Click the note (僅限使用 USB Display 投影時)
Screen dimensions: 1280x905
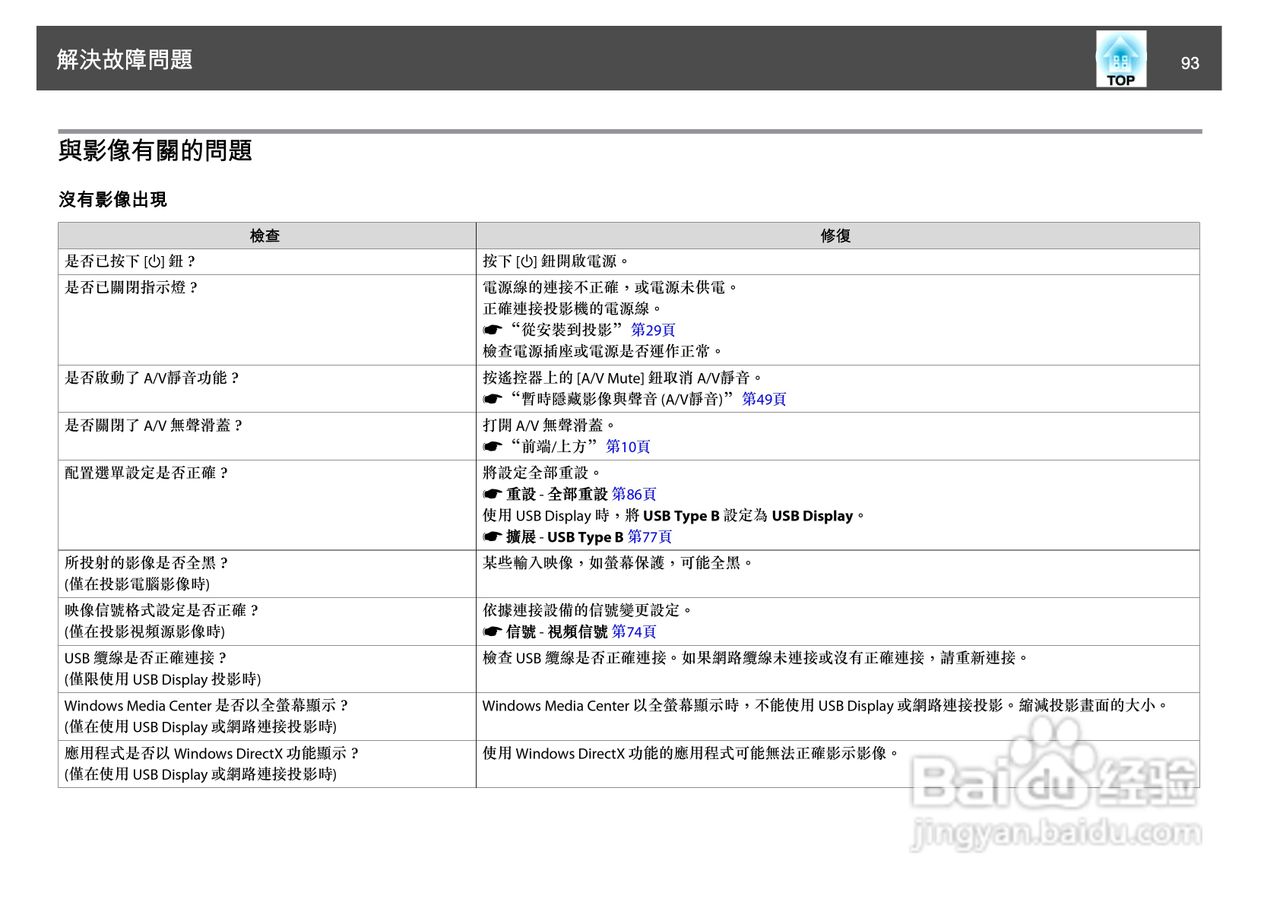coord(163,680)
